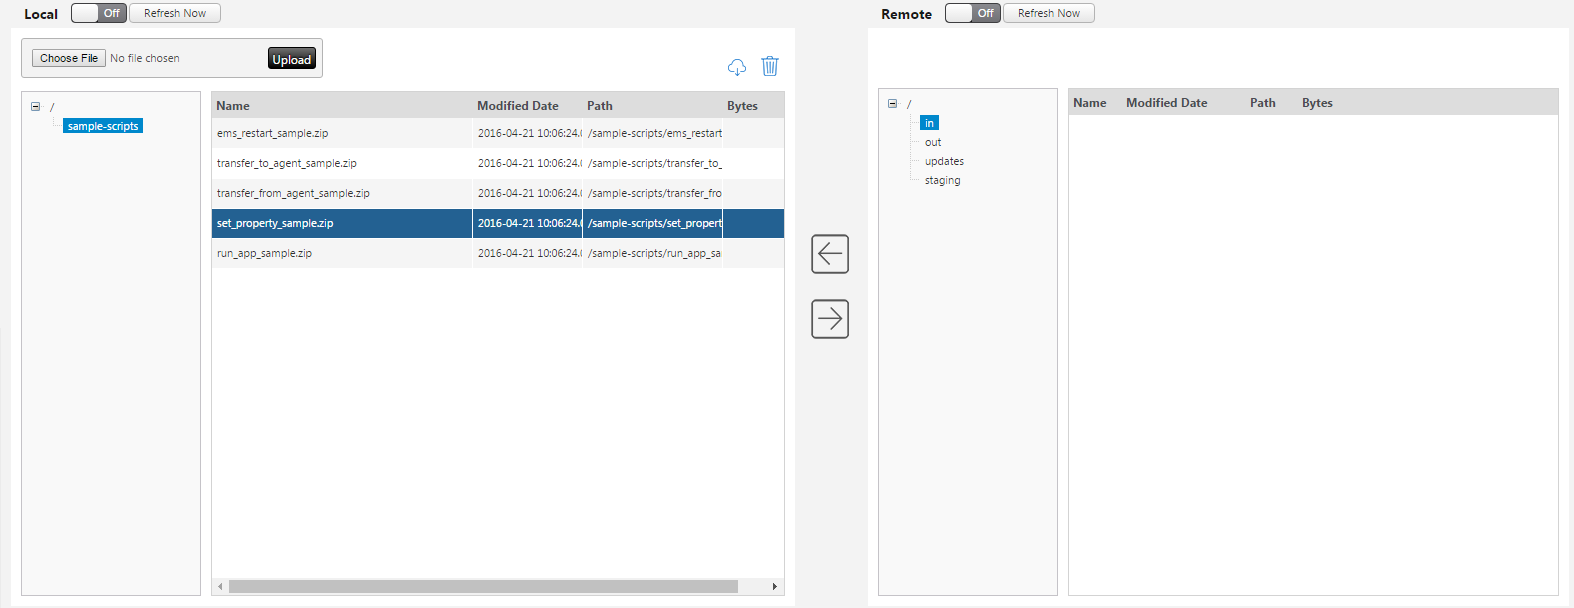Click Local Refresh Now button

(175, 13)
